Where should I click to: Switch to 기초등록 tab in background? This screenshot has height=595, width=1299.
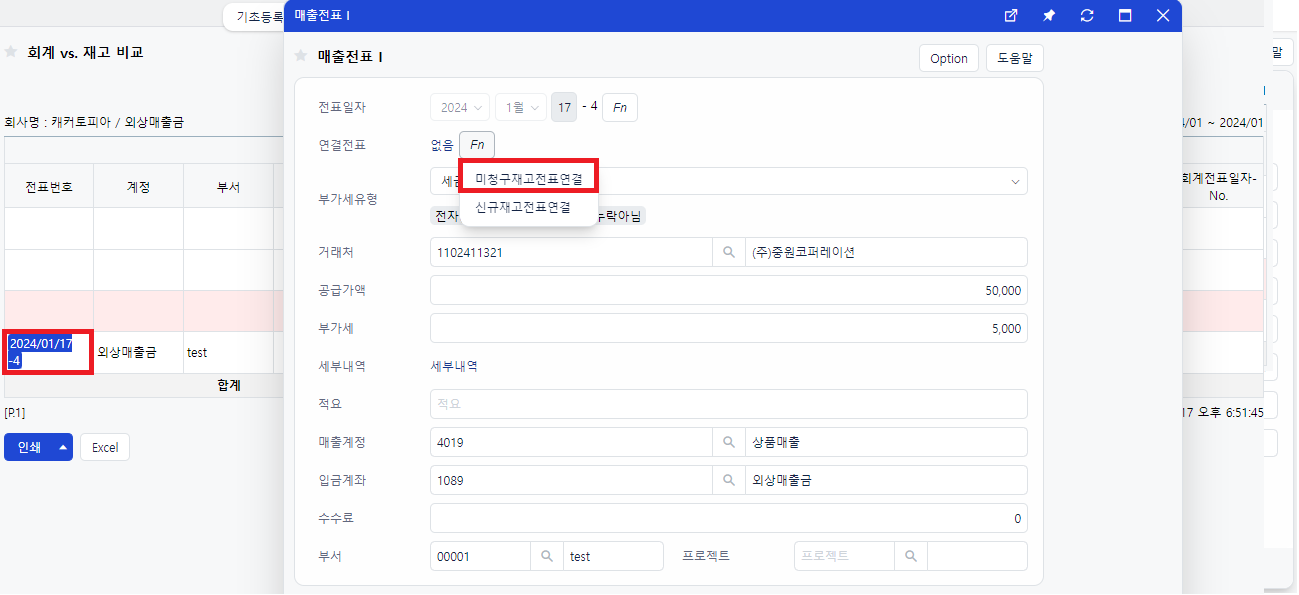(x=259, y=17)
